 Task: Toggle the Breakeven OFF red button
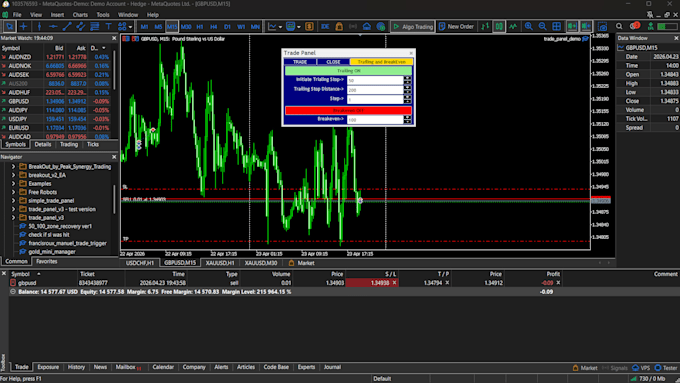coord(348,110)
